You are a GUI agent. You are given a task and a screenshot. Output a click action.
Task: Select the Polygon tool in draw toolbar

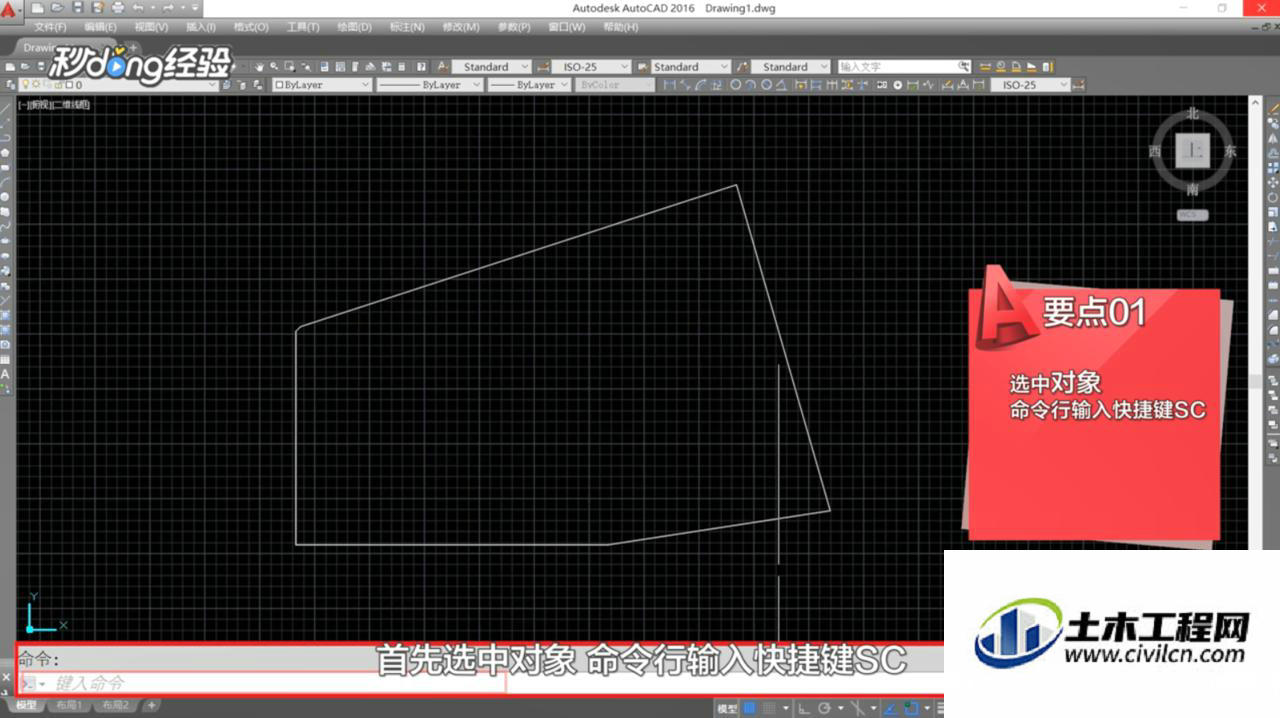tap(6, 152)
